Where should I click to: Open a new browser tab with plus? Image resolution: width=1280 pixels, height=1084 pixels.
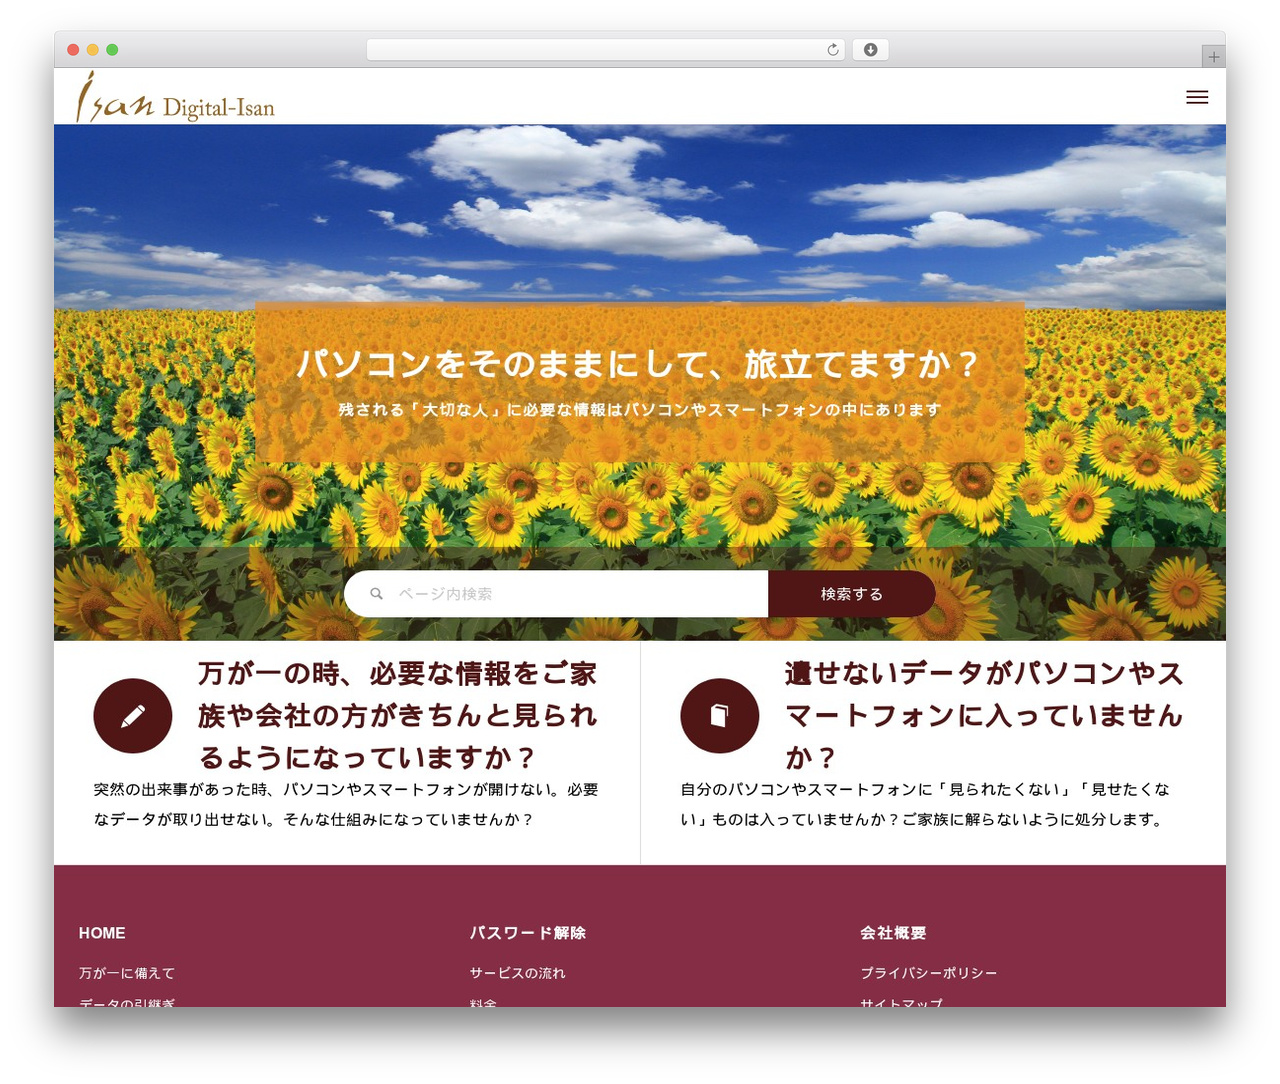point(1213,57)
